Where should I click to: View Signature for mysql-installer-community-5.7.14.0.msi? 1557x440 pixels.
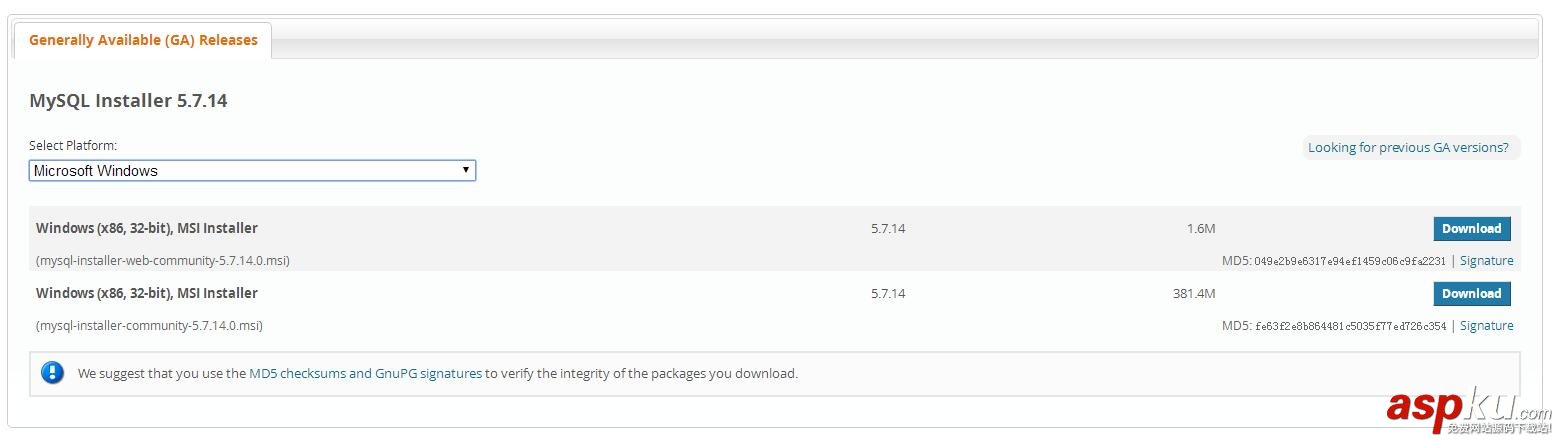tap(1486, 326)
